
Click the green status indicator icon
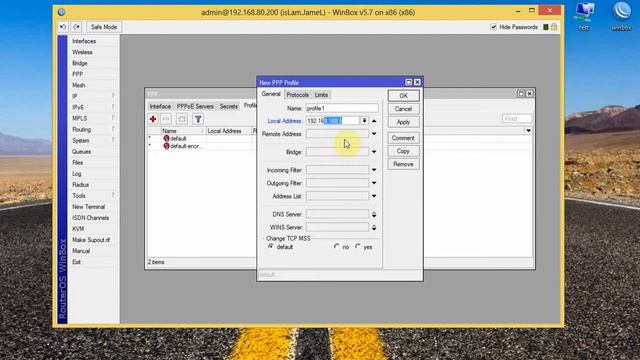pos(546,27)
